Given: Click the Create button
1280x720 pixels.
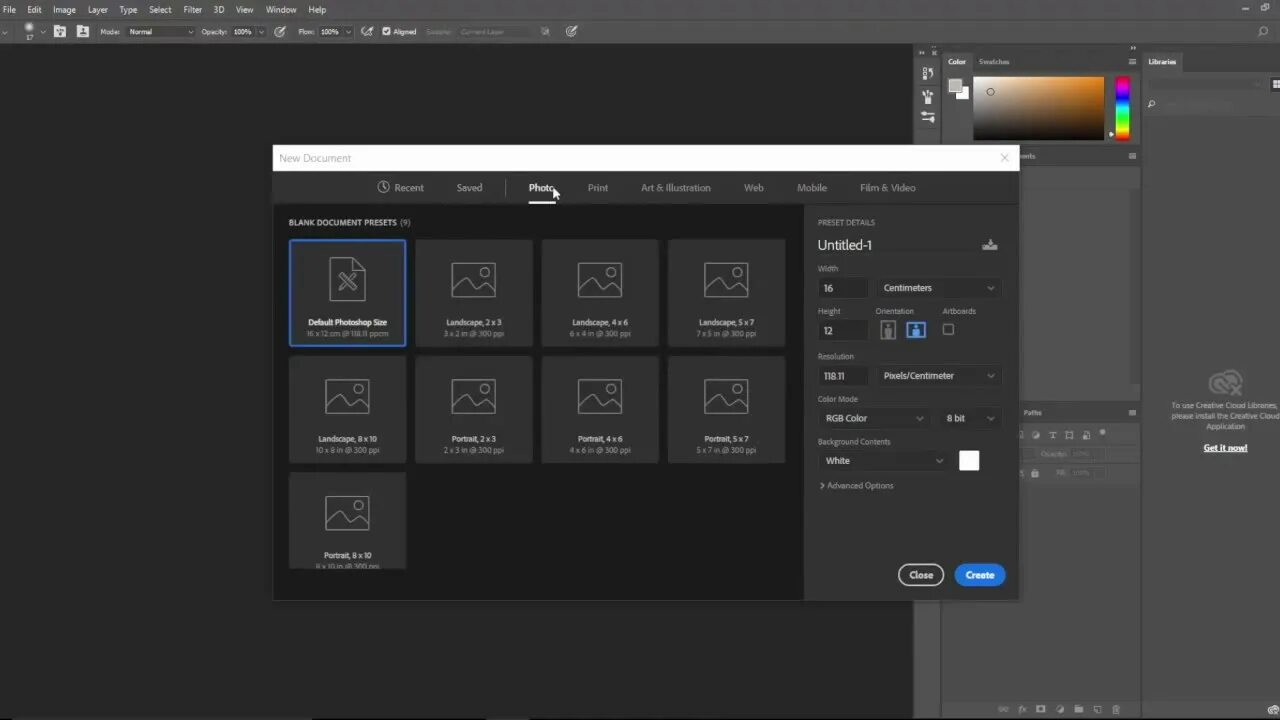Looking at the screenshot, I should (980, 575).
